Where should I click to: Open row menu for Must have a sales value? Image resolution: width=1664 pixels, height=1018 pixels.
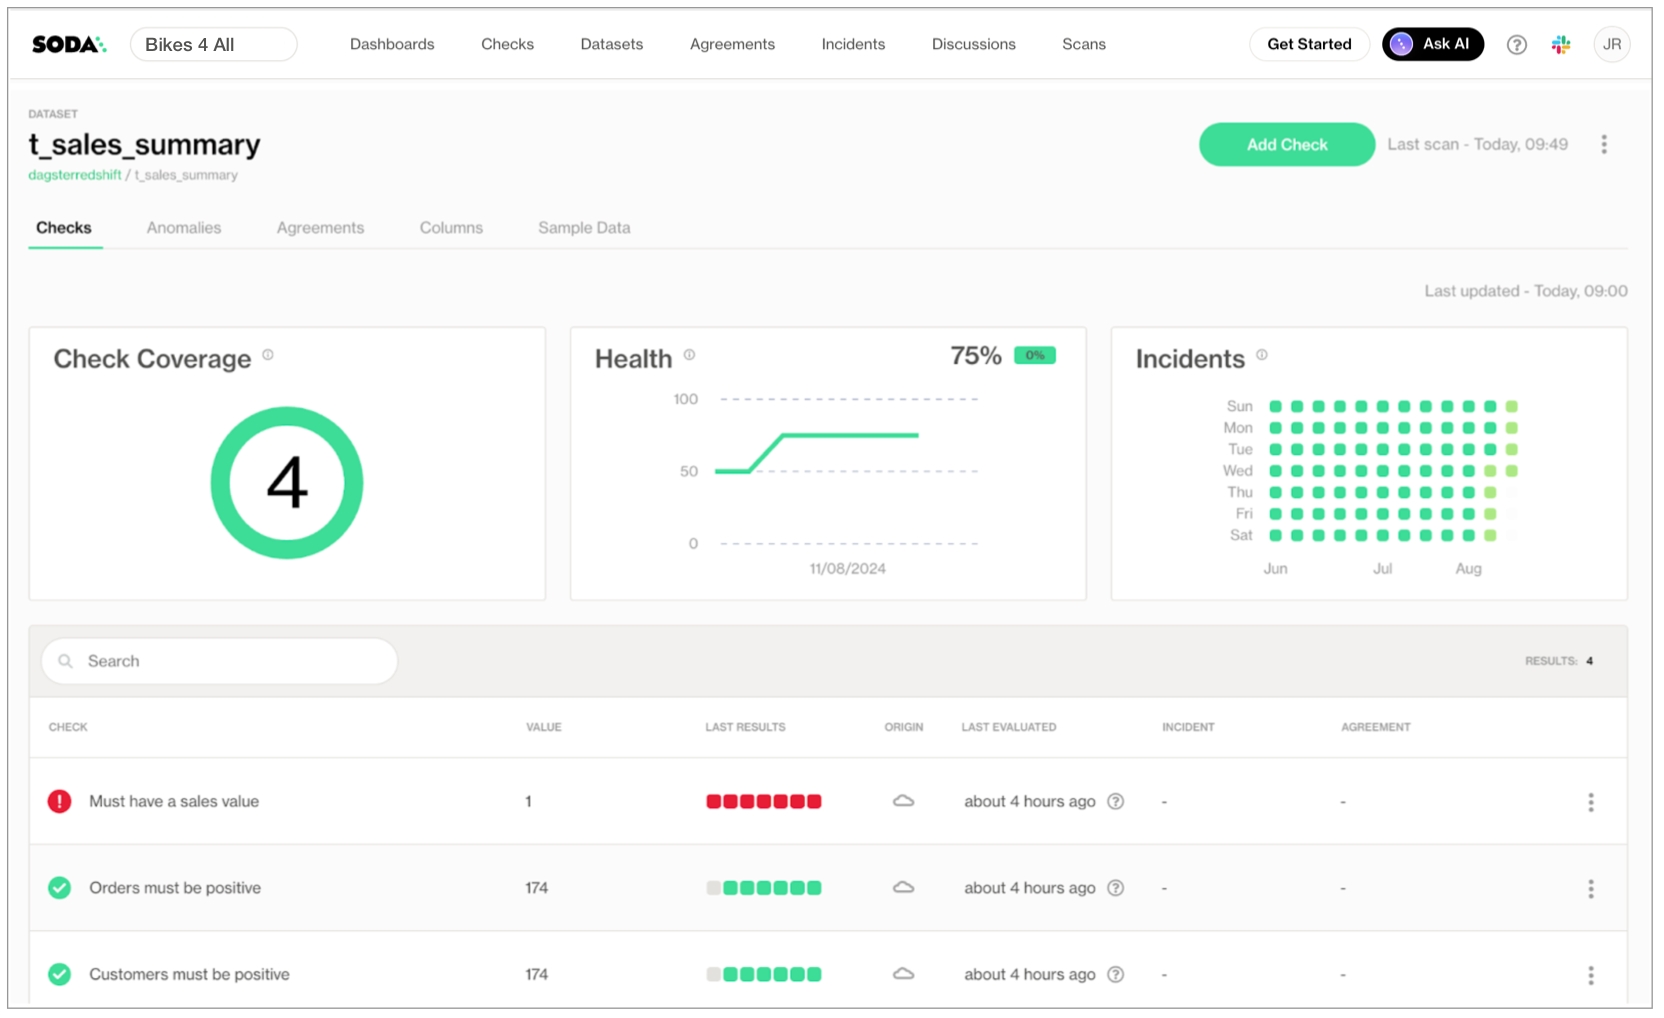(x=1590, y=802)
